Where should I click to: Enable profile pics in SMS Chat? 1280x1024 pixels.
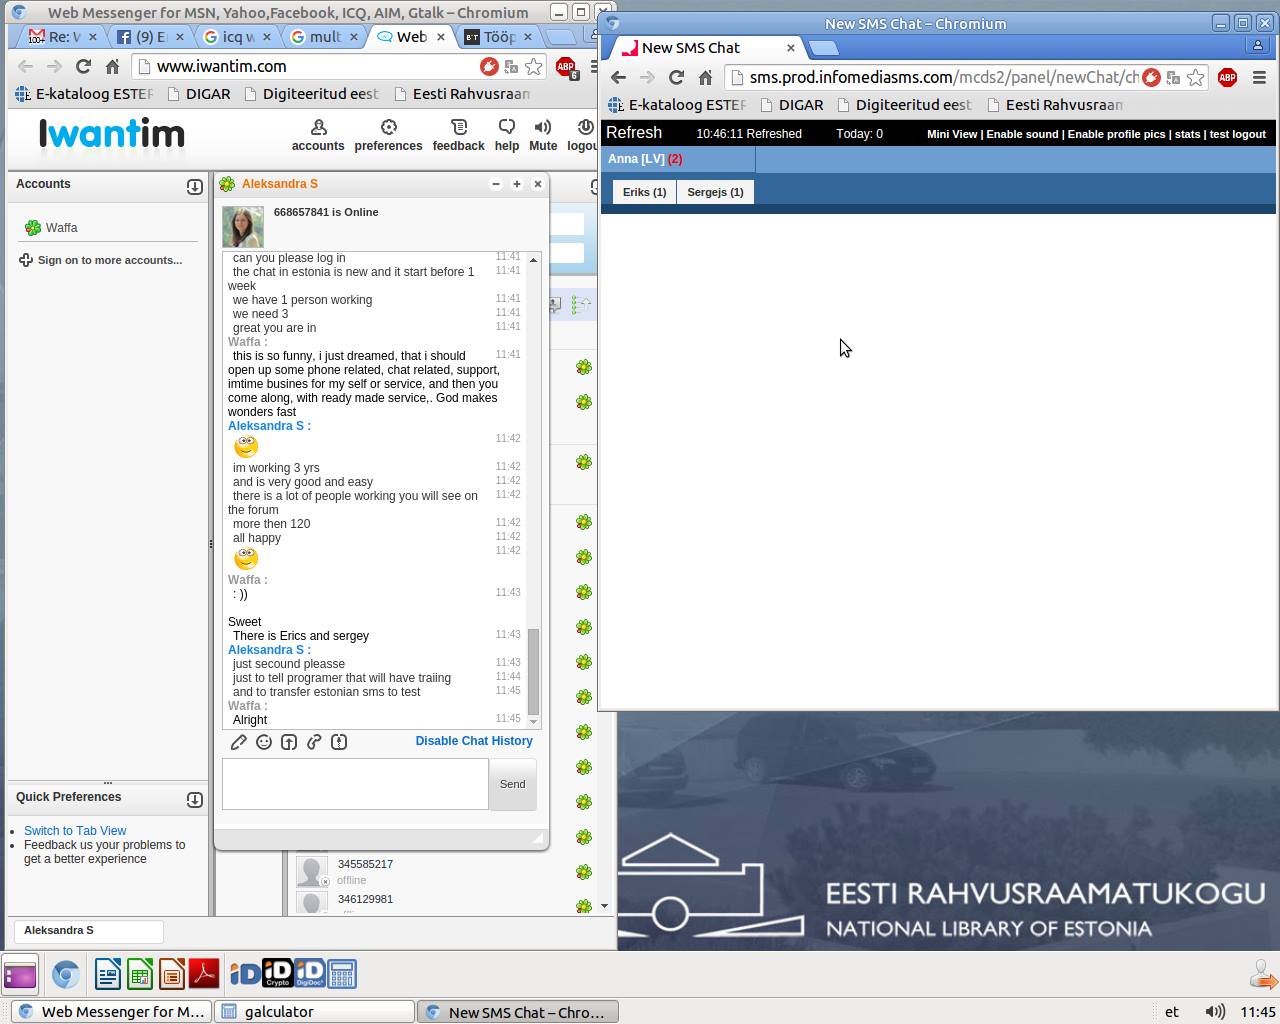(1116, 134)
